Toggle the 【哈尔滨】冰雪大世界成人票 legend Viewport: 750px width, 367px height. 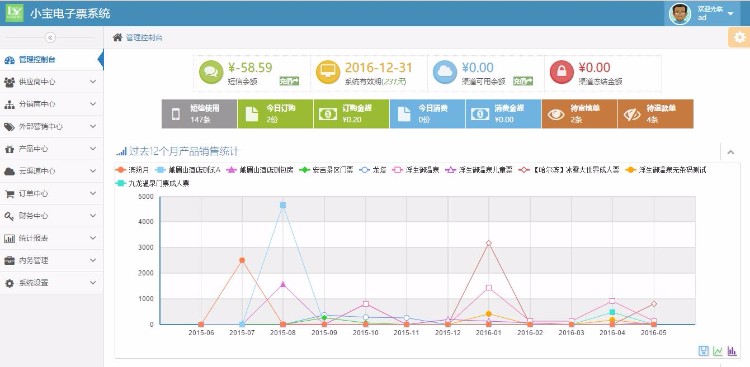coord(569,169)
